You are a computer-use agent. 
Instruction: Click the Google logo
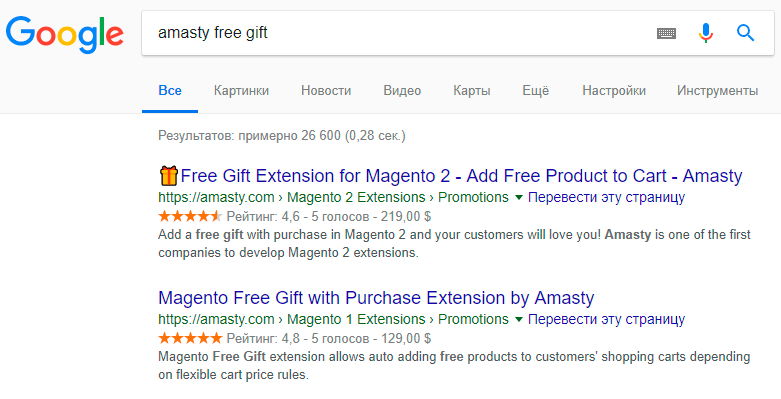click(x=65, y=34)
